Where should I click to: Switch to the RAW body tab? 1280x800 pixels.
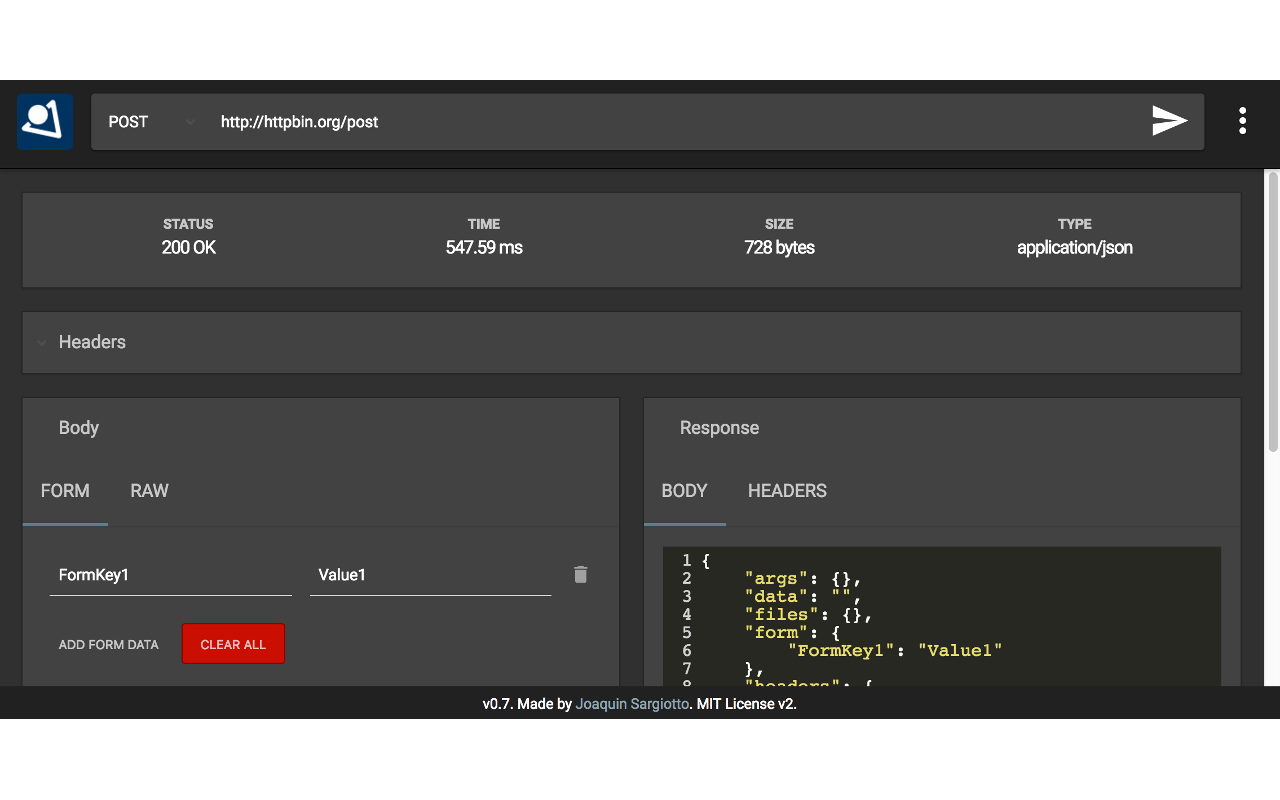click(149, 491)
